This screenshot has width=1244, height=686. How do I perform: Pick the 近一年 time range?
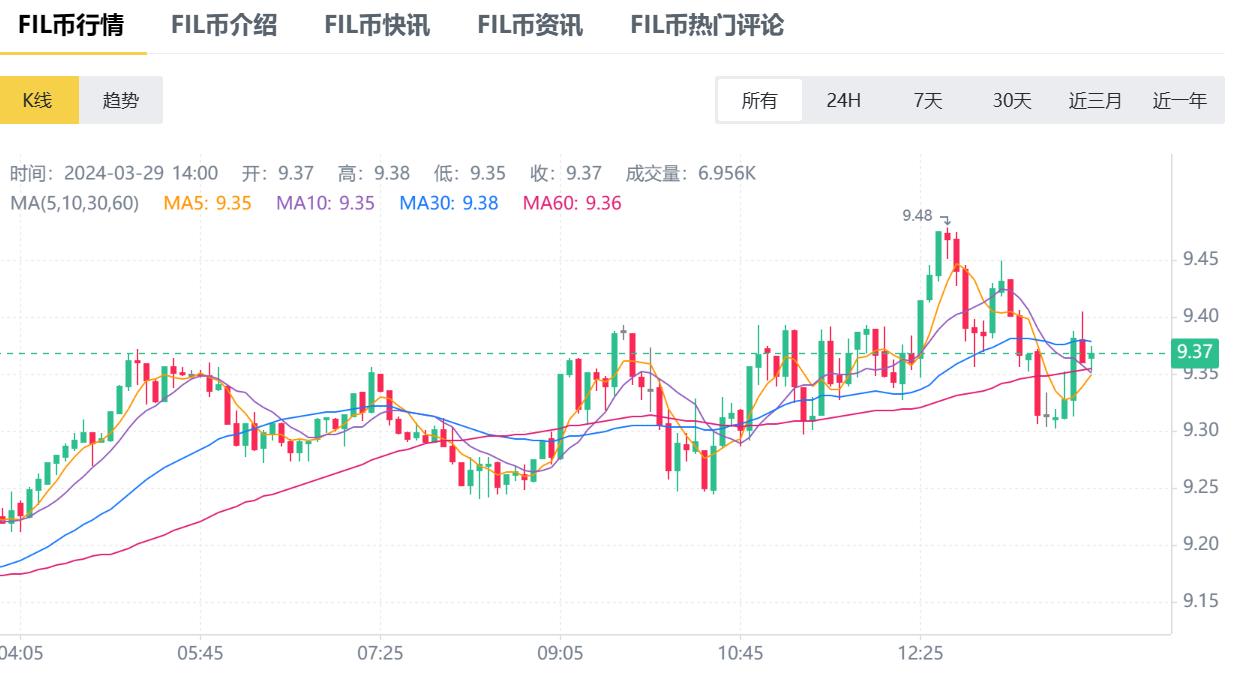click(1180, 100)
